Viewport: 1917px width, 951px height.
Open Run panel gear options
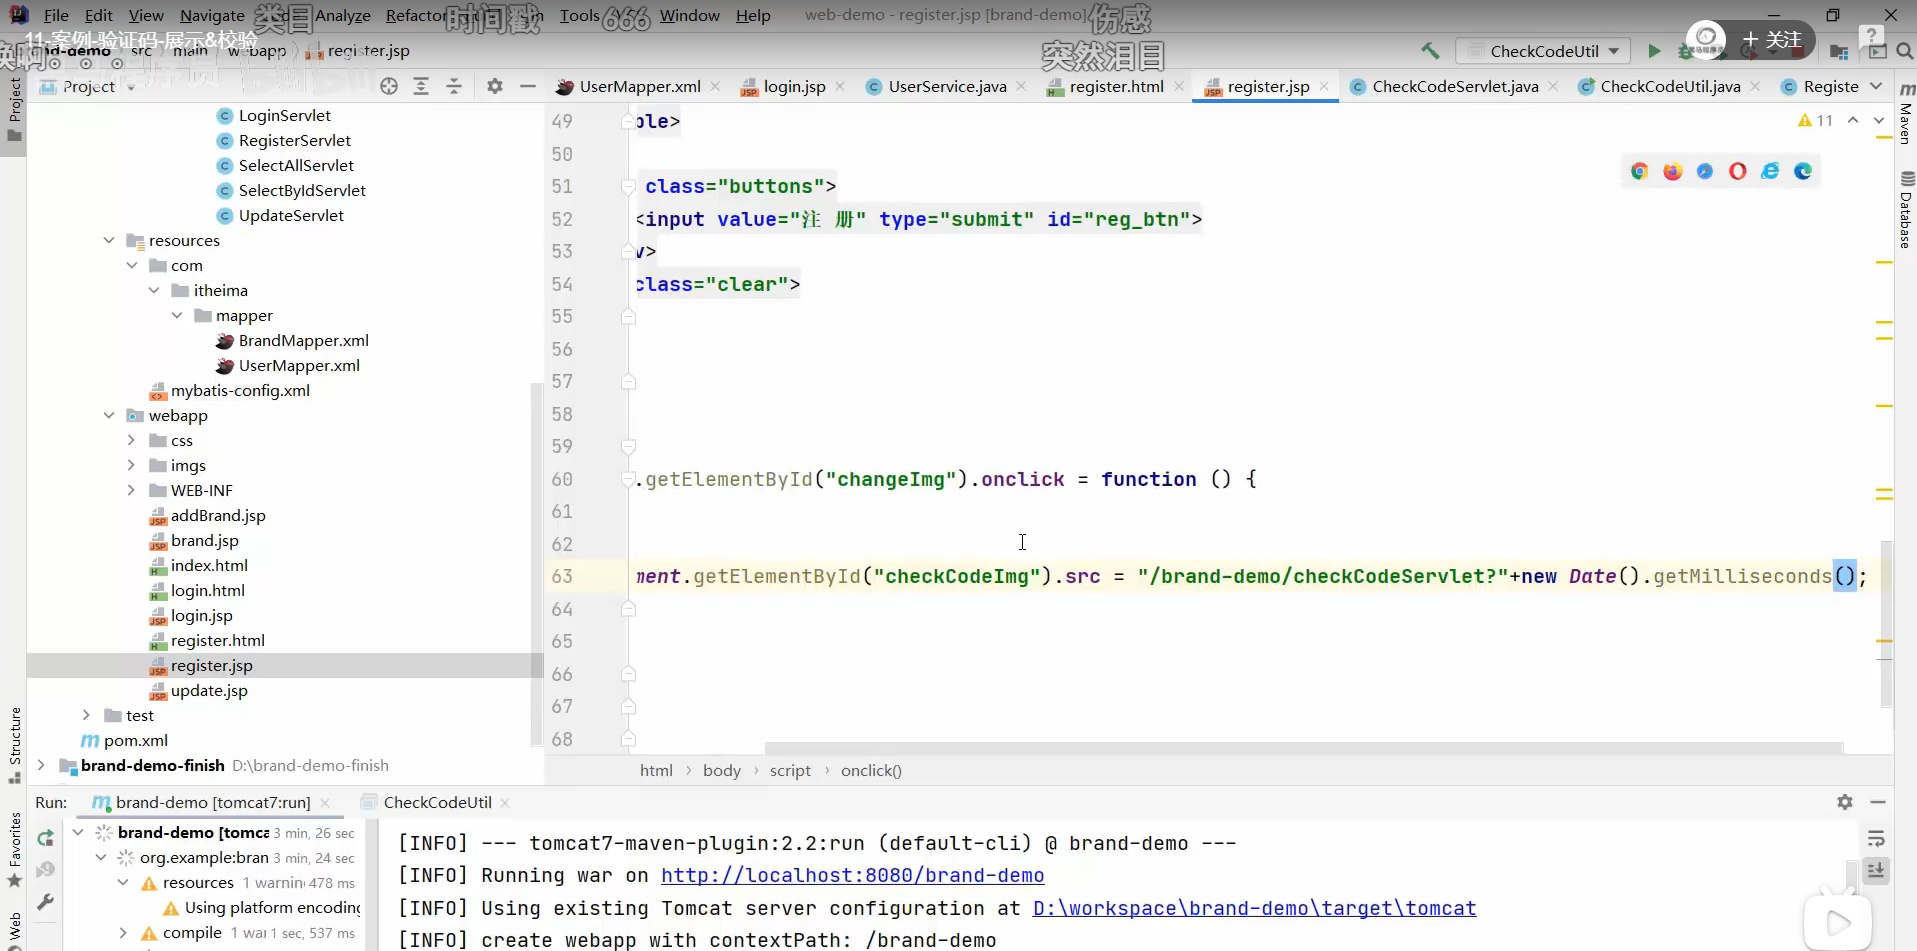(x=1845, y=802)
